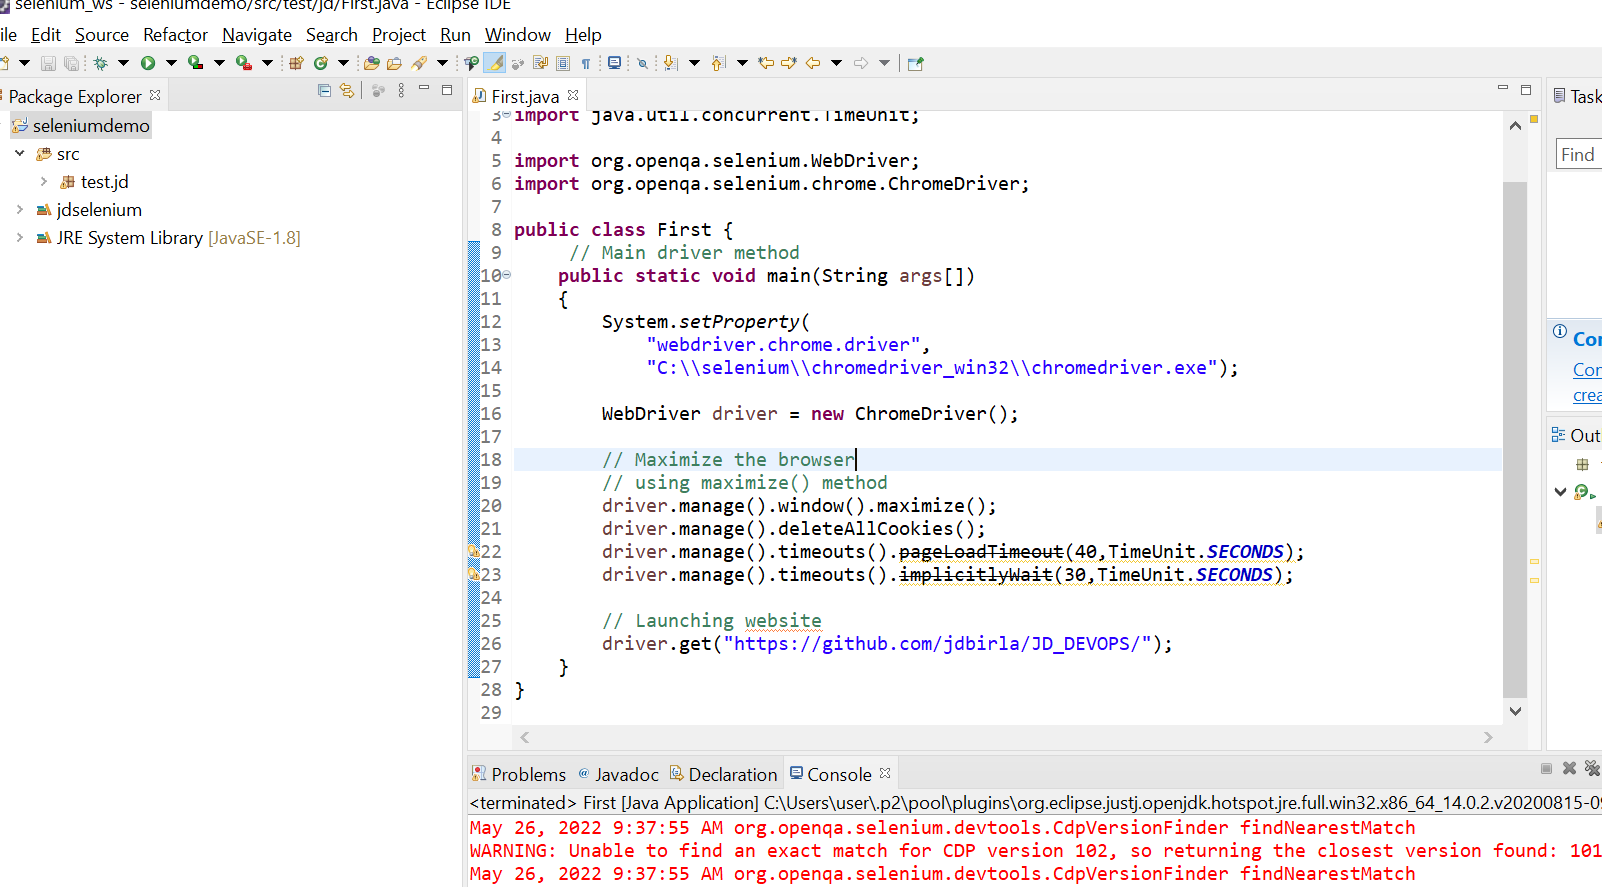The height and width of the screenshot is (887, 1602).
Task: Toggle fold marker at line 10
Action: tap(506, 275)
